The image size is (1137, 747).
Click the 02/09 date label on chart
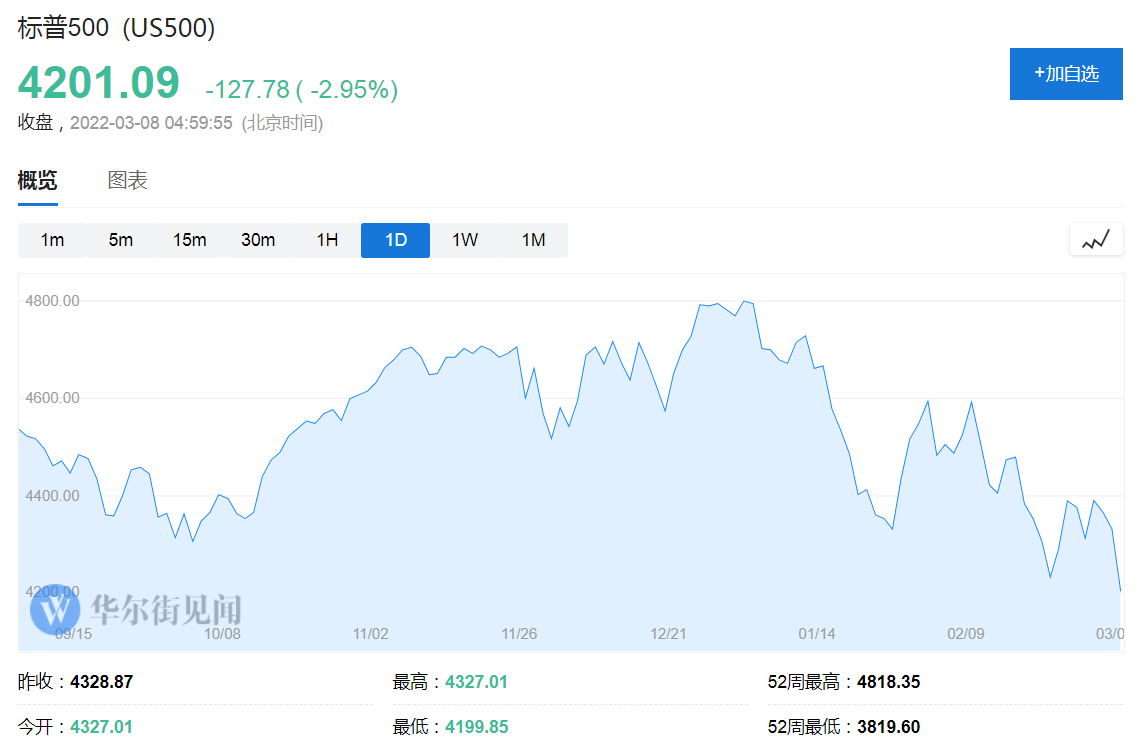(x=966, y=634)
